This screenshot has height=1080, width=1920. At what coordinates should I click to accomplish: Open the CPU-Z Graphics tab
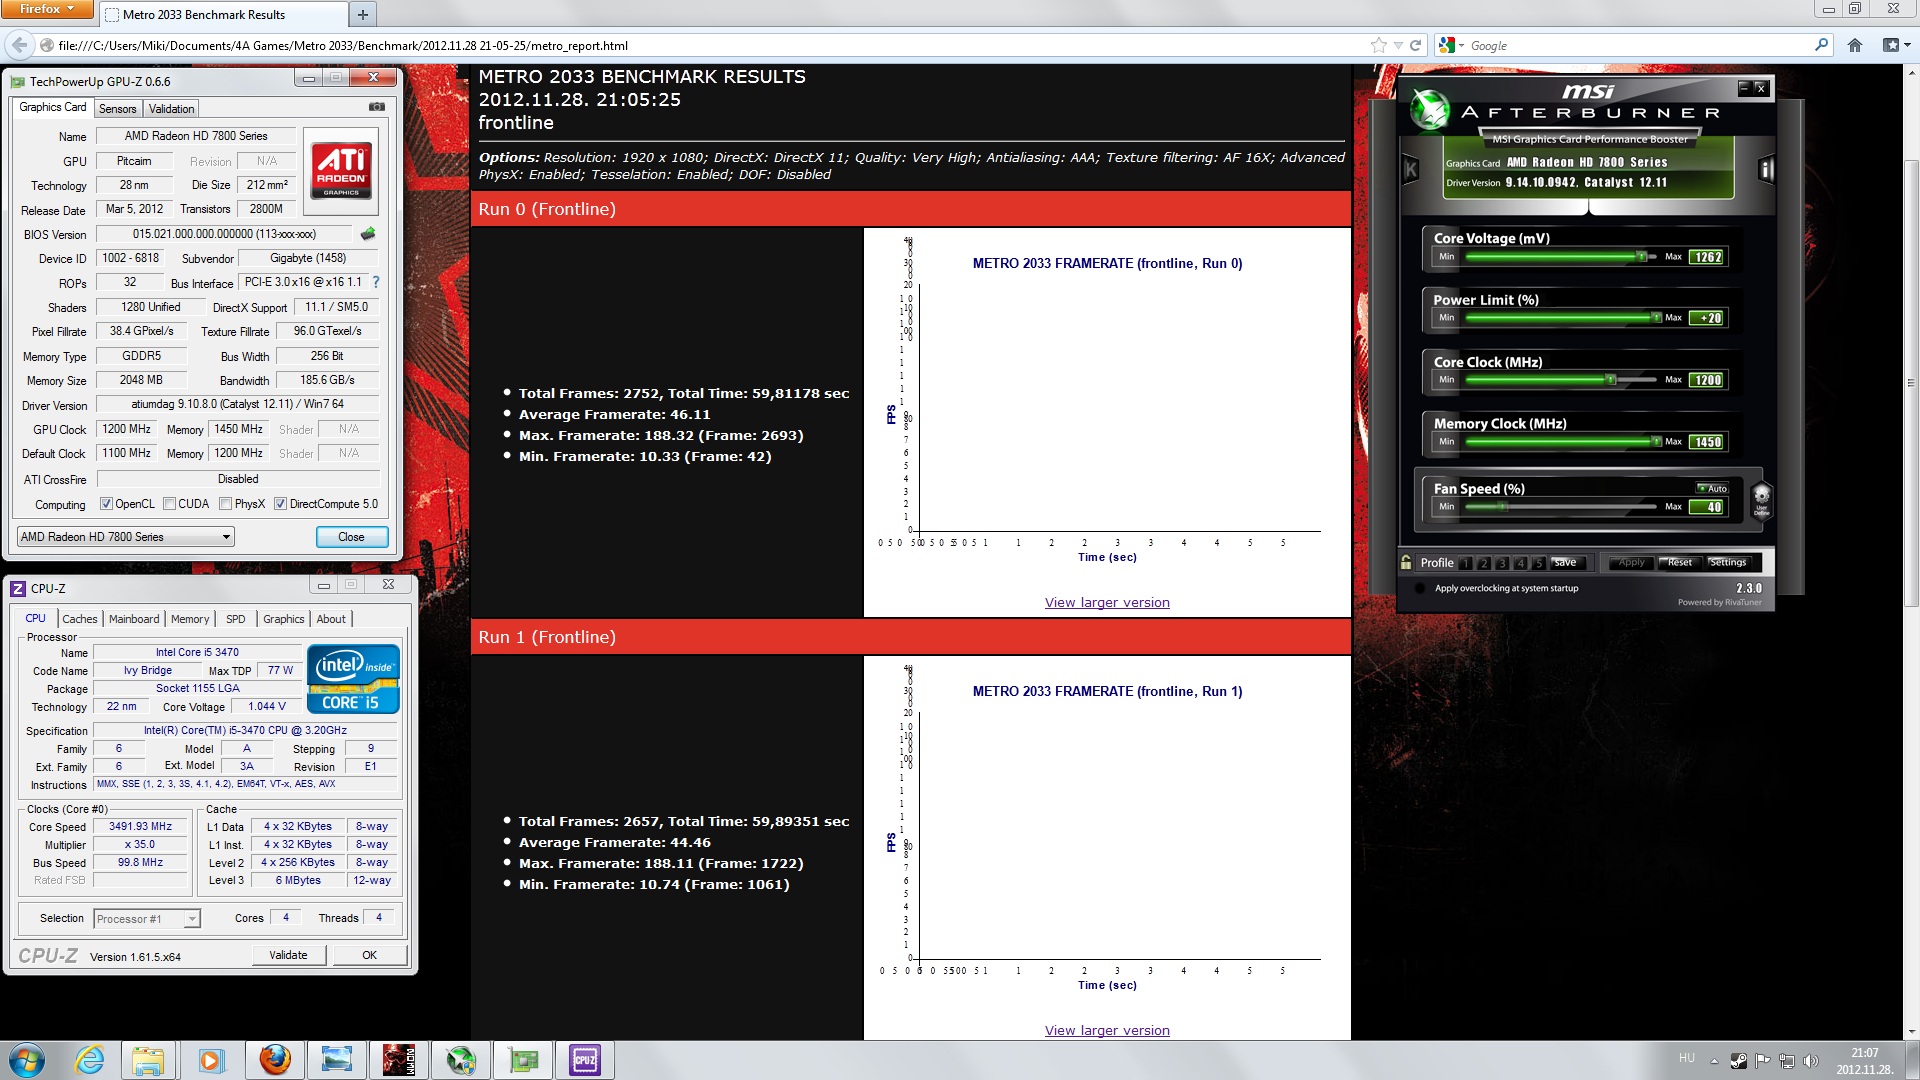coord(284,619)
